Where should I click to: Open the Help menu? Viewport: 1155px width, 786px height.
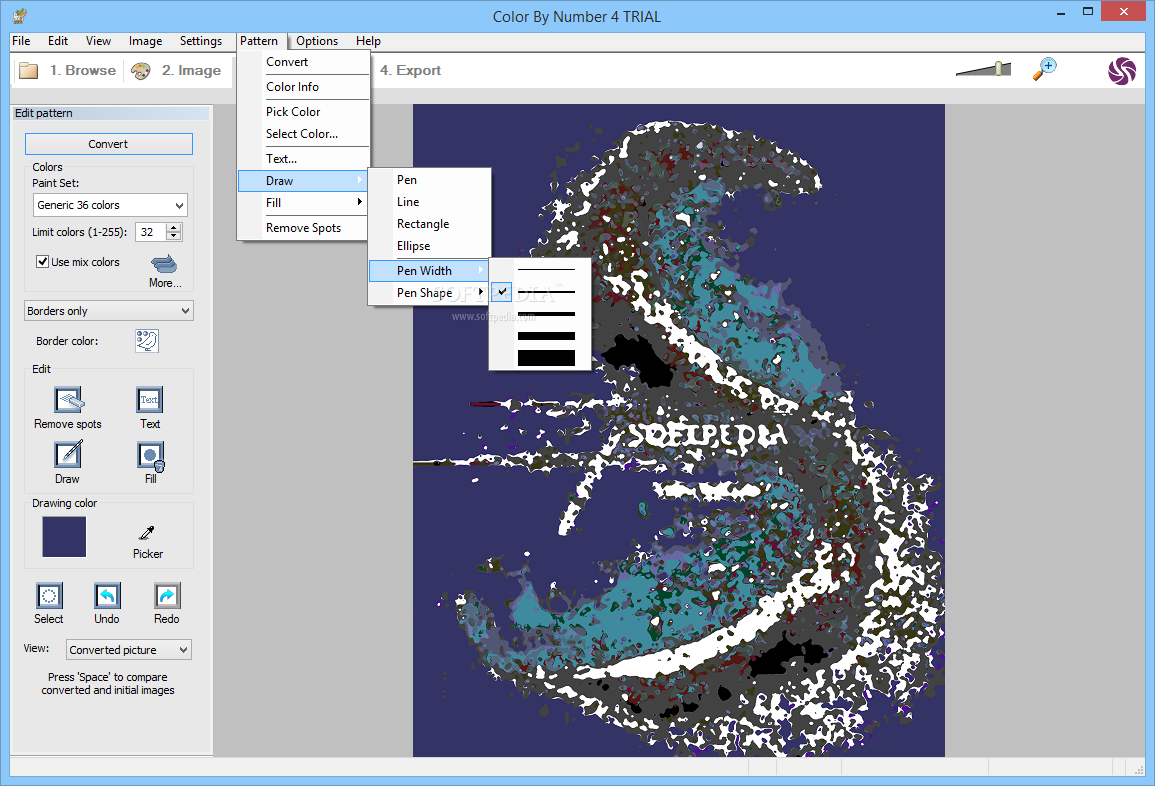(x=368, y=41)
